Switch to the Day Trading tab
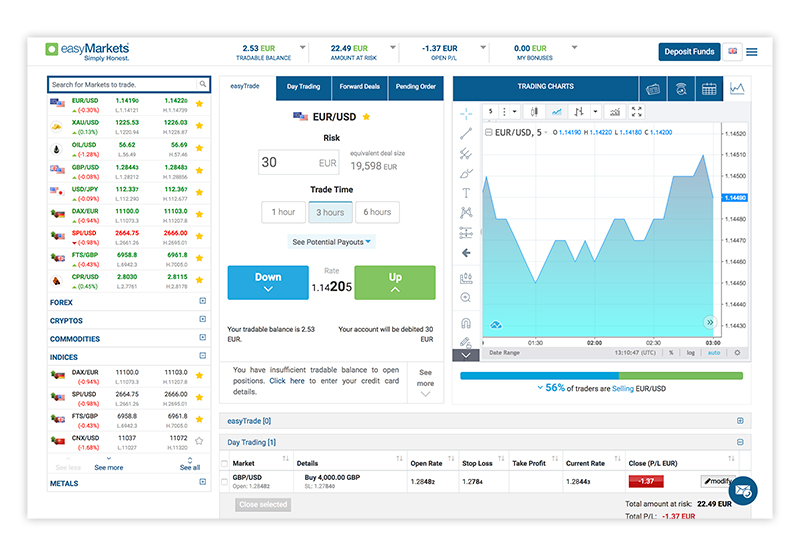Screen dimensions: 800x556 (304, 87)
